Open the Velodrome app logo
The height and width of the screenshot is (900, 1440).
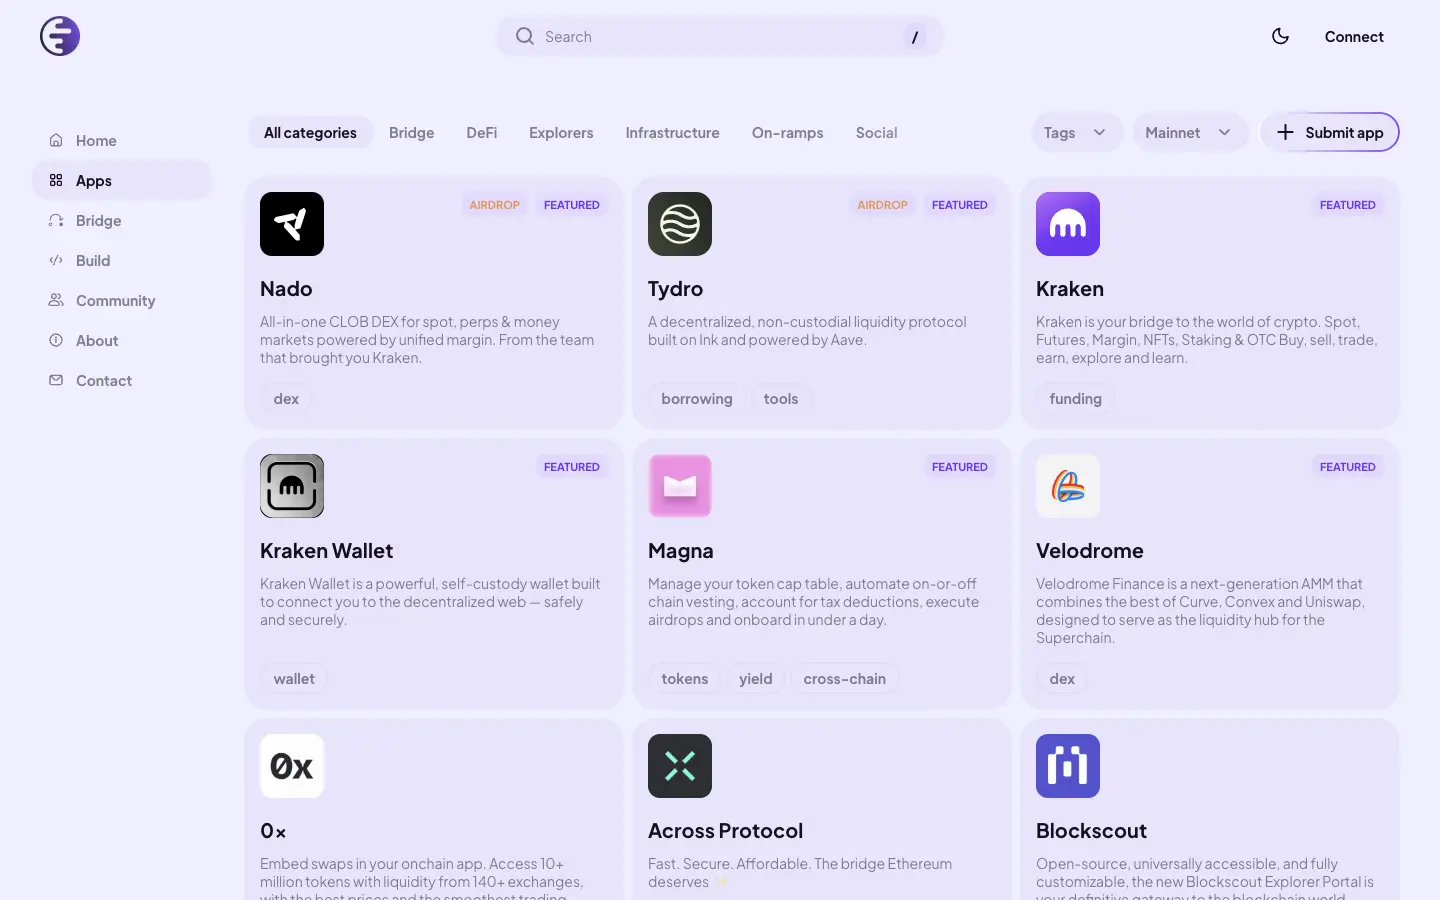(x=1068, y=486)
